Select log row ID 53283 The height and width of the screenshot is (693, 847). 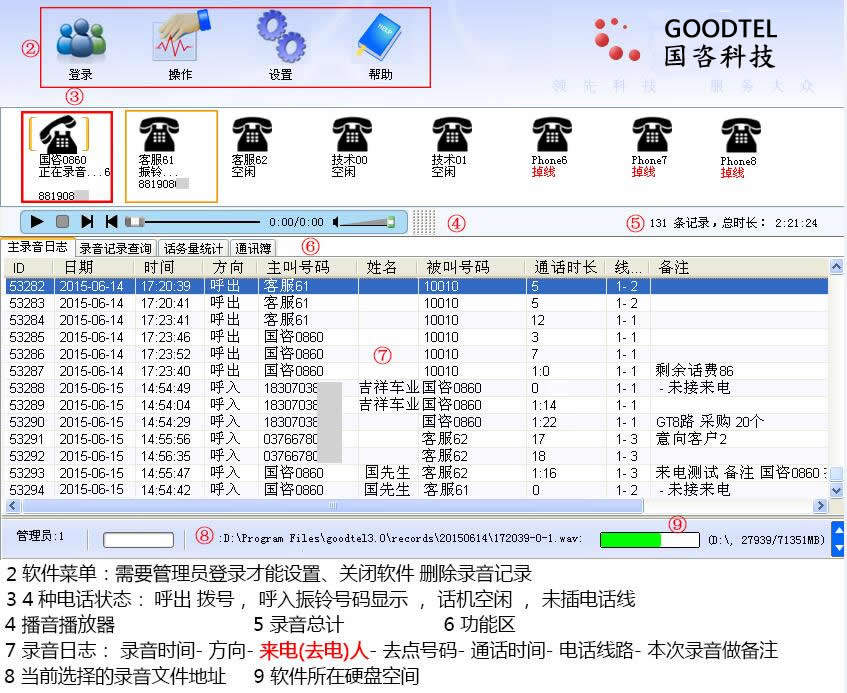coord(416,303)
